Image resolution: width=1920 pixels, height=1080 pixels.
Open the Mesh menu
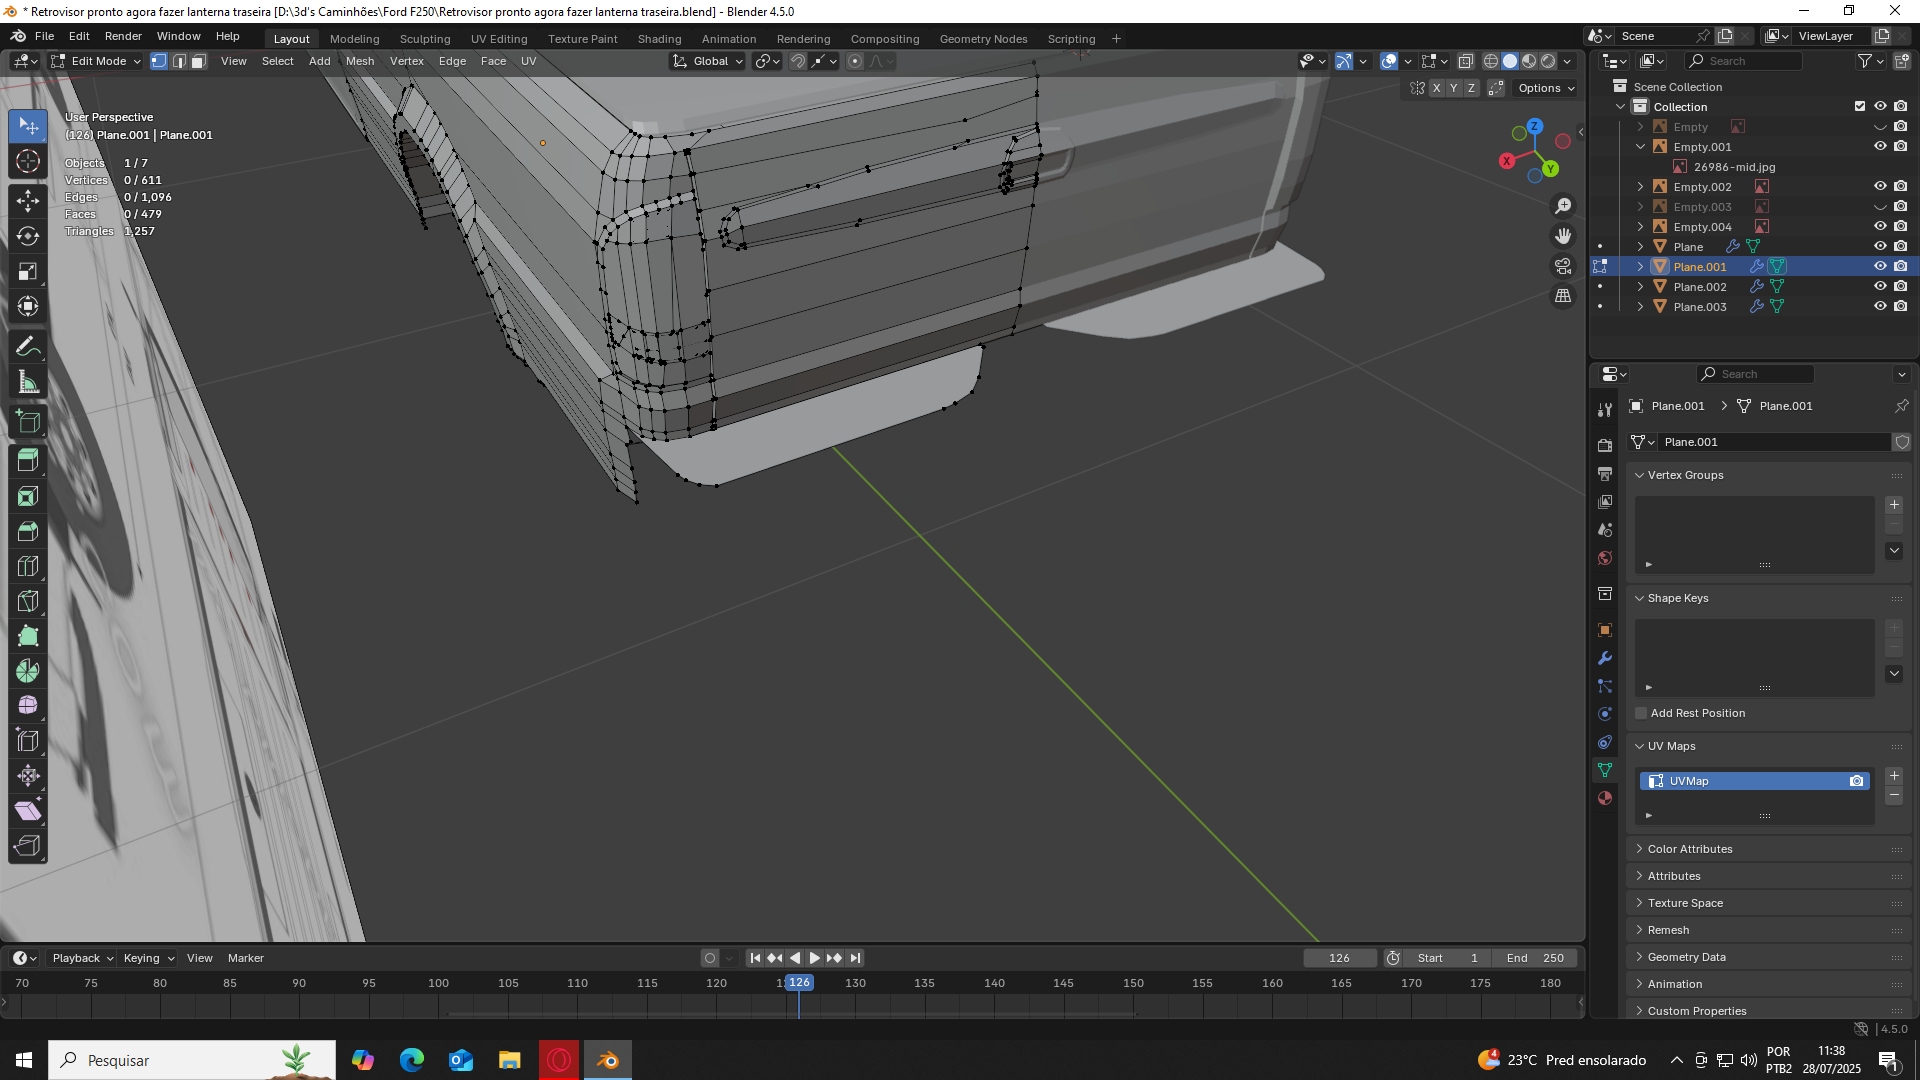click(x=360, y=61)
